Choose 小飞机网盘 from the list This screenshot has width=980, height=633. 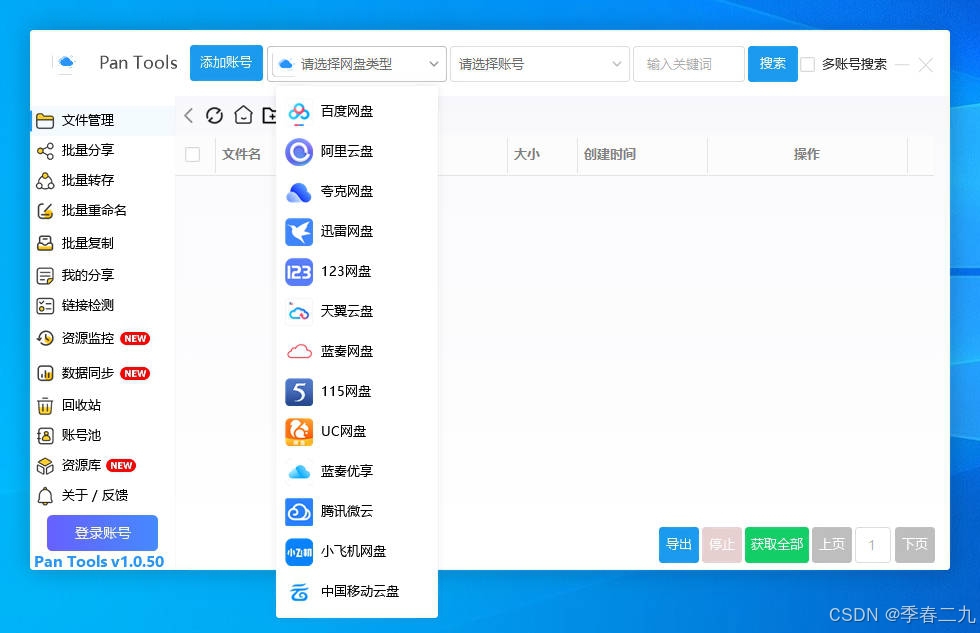pos(357,552)
